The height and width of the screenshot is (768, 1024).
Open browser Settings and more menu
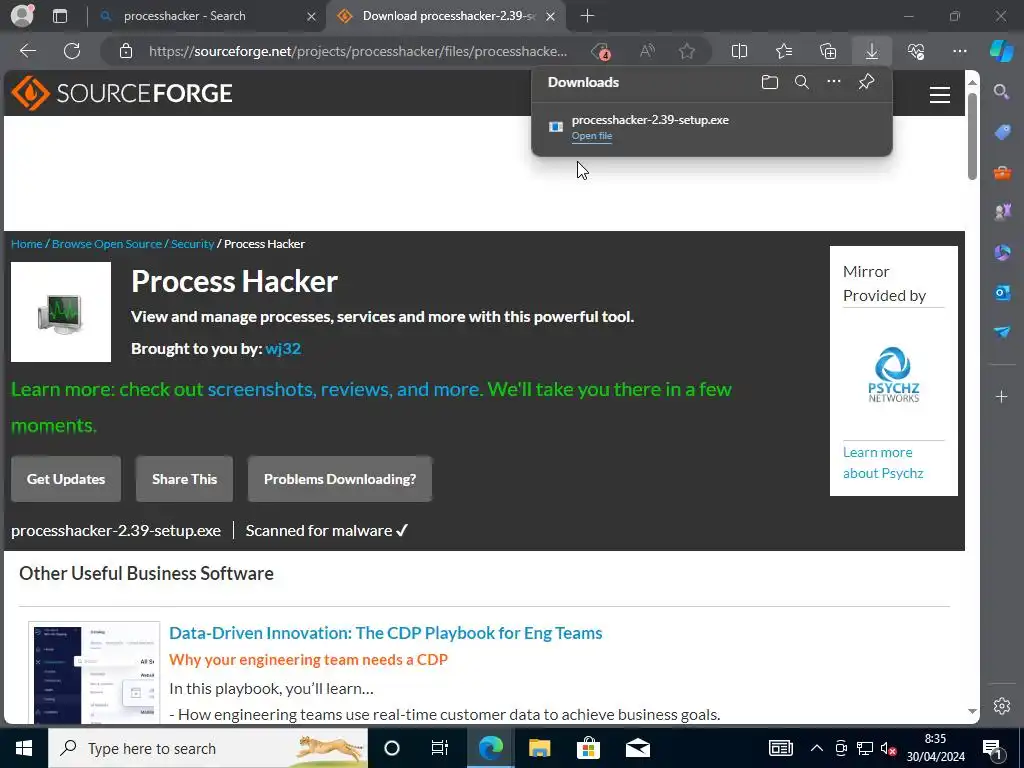point(959,51)
